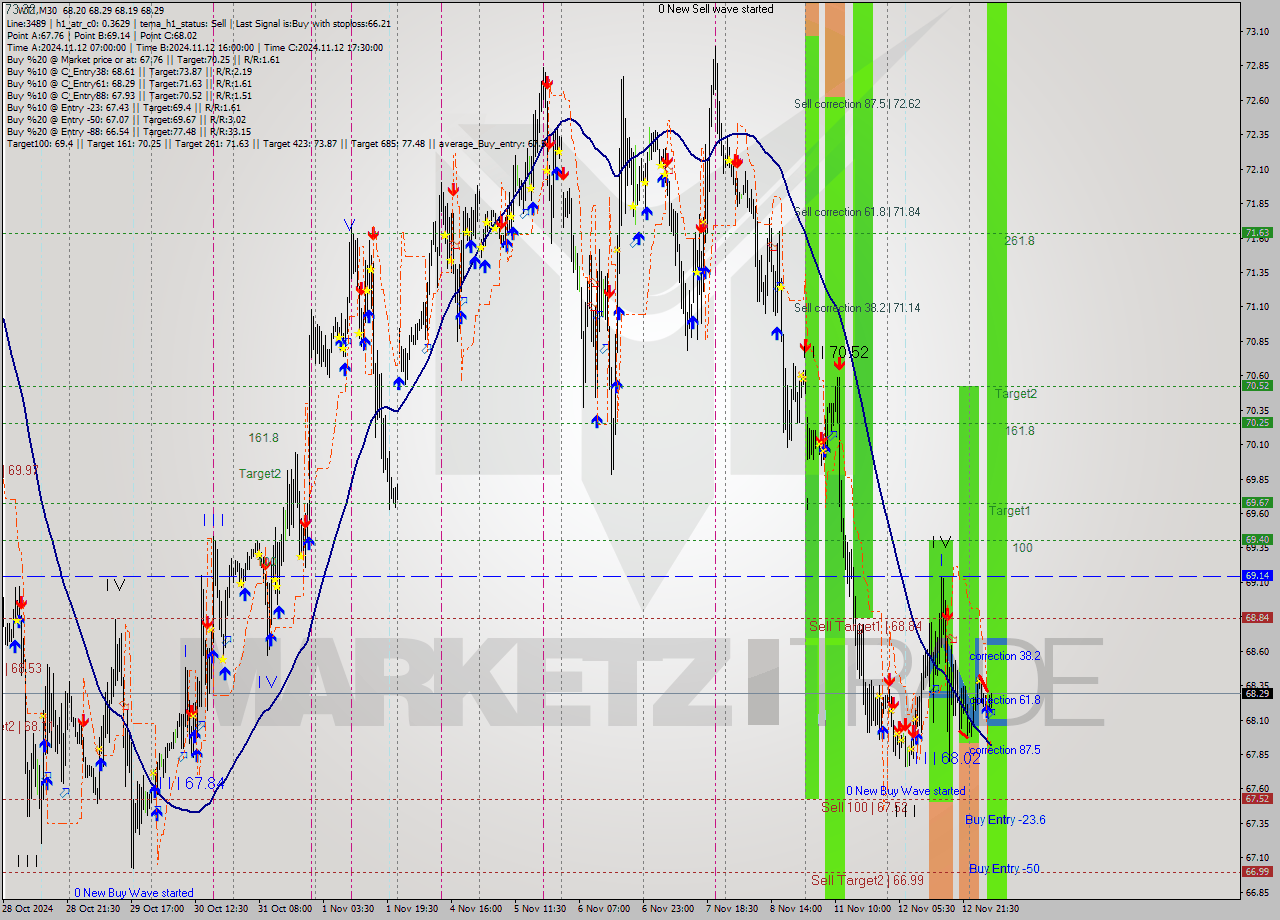
Task: Click the blue 69.14 price-axis tag
Action: [1257, 576]
